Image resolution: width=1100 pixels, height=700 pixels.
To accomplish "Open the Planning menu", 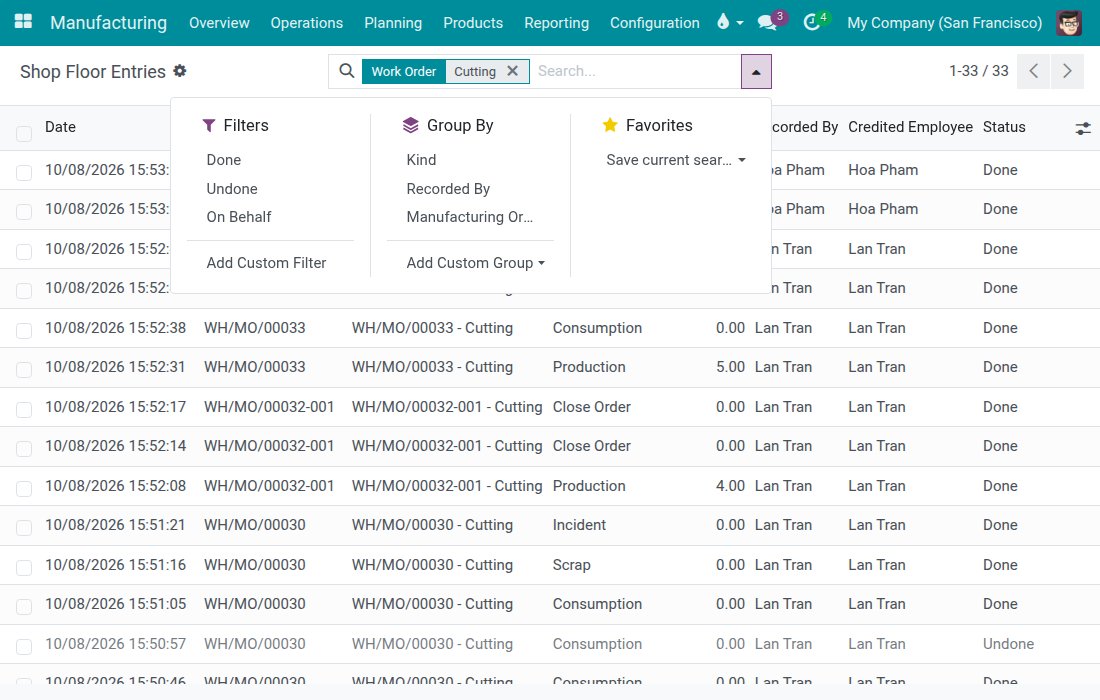I will pyautogui.click(x=393, y=22).
